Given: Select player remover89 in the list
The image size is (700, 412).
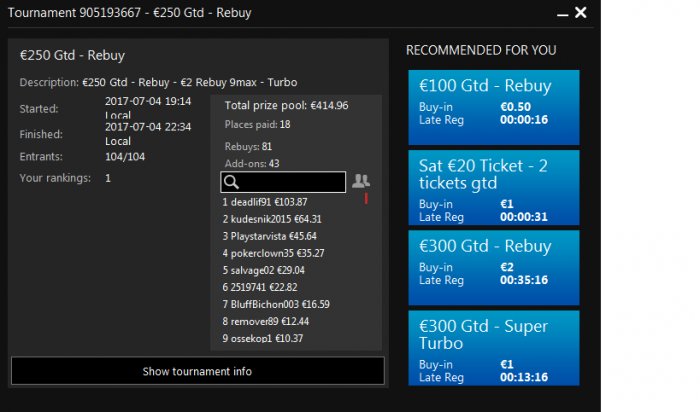Looking at the screenshot, I should point(265,321).
